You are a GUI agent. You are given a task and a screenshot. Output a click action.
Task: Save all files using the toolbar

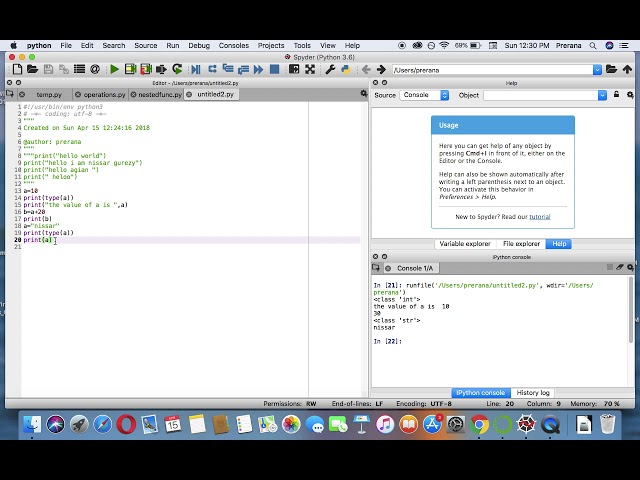point(64,69)
